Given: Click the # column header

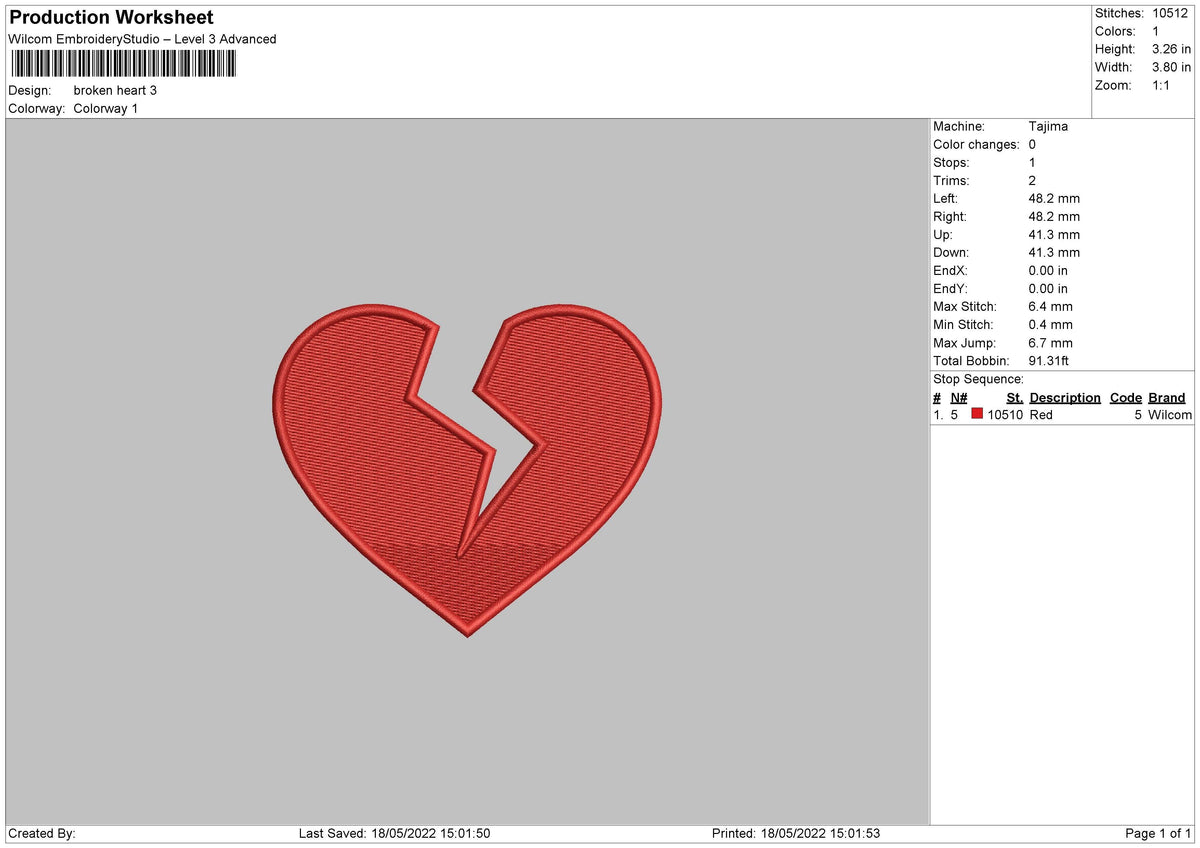Looking at the screenshot, I should click(937, 397).
